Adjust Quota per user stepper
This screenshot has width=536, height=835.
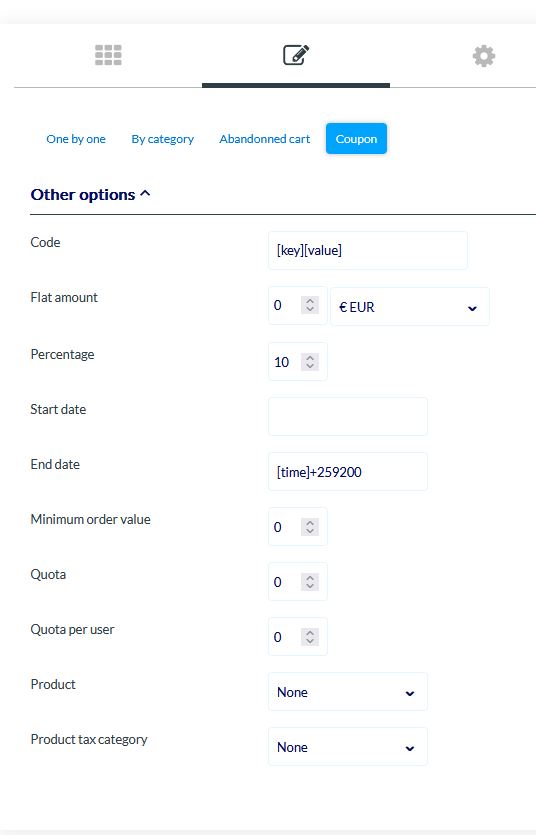(x=310, y=636)
